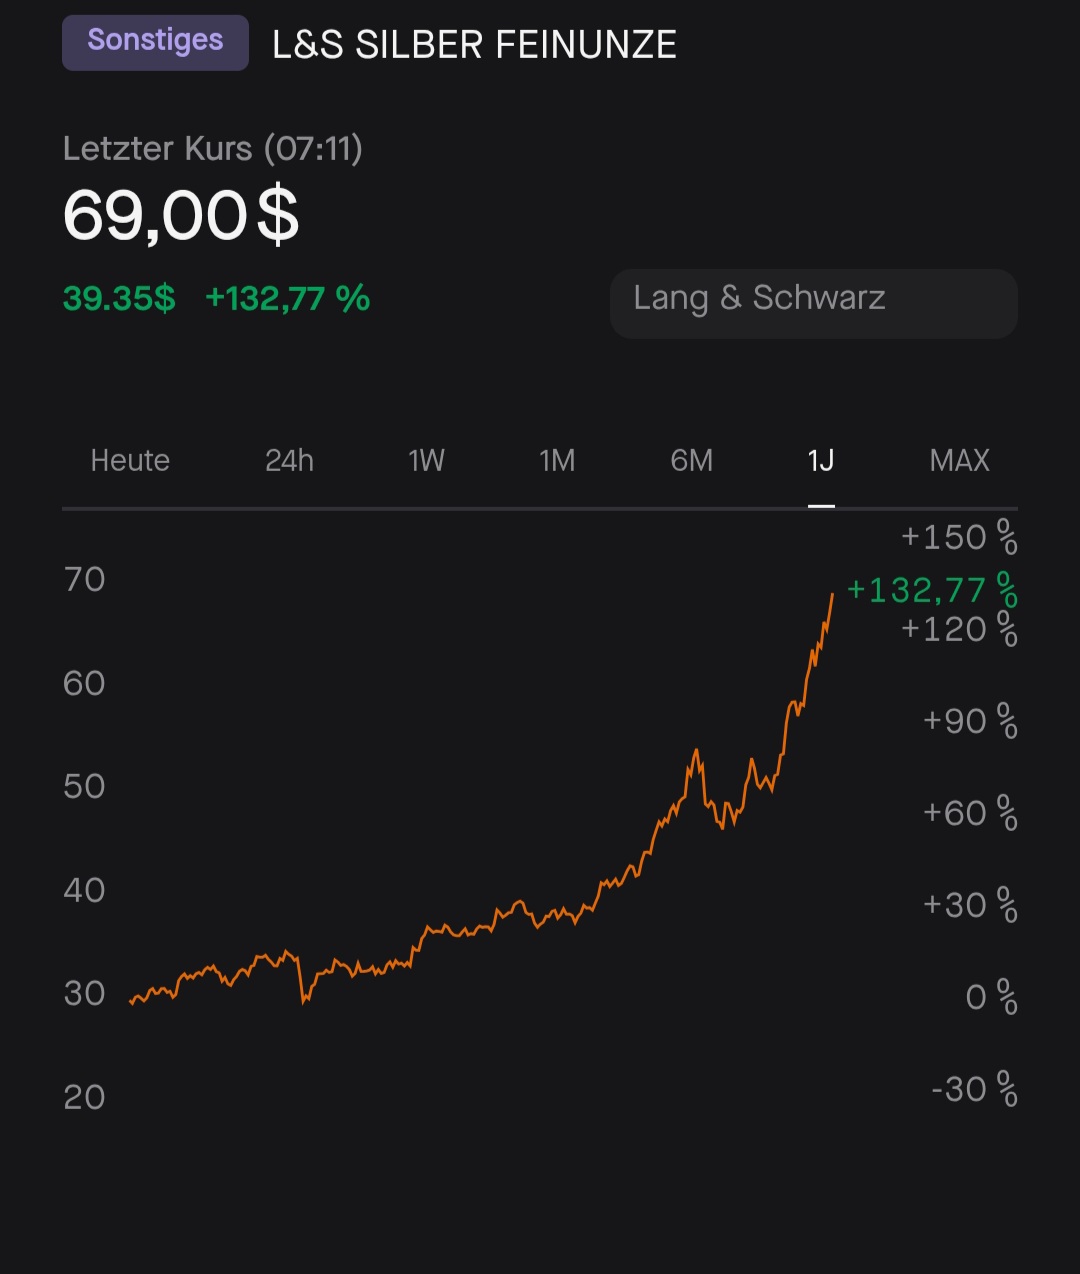This screenshot has width=1080, height=1274.
Task: Click the 69,00 $ last price value
Action: coord(181,216)
